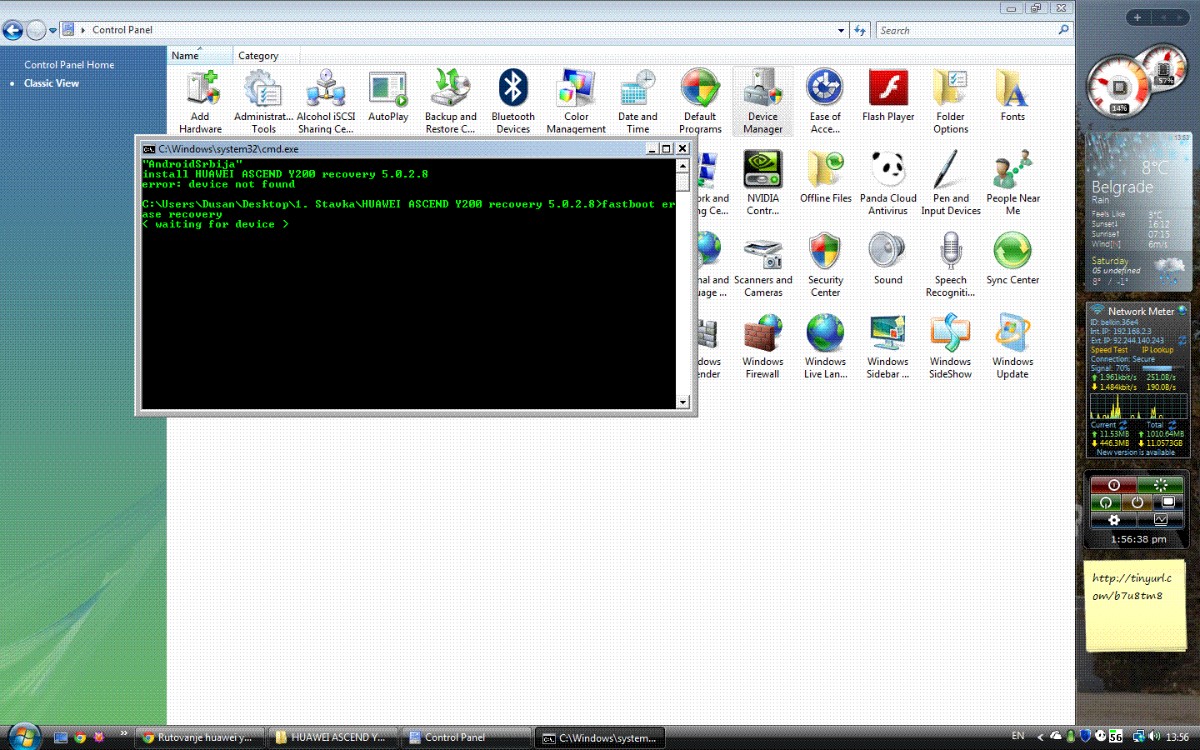Image resolution: width=1200 pixels, height=750 pixels.
Task: Click the address bar refresh button
Action: pos(859,31)
